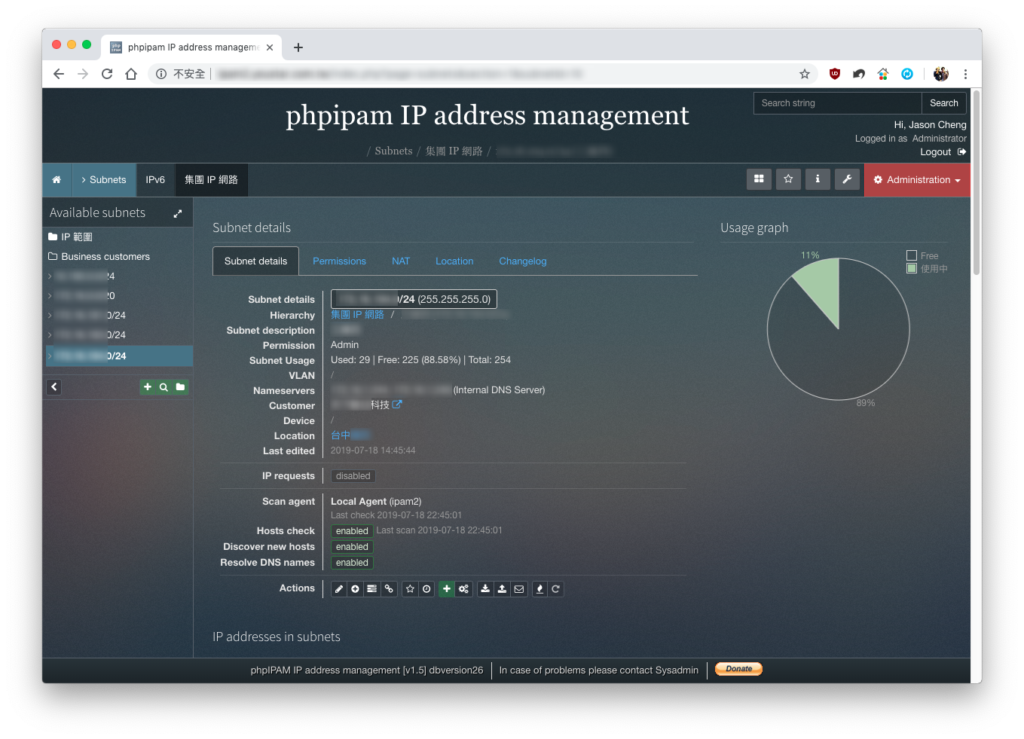Image resolution: width=1024 pixels, height=739 pixels.
Task: Click the clock icon in the Actions row
Action: point(426,589)
